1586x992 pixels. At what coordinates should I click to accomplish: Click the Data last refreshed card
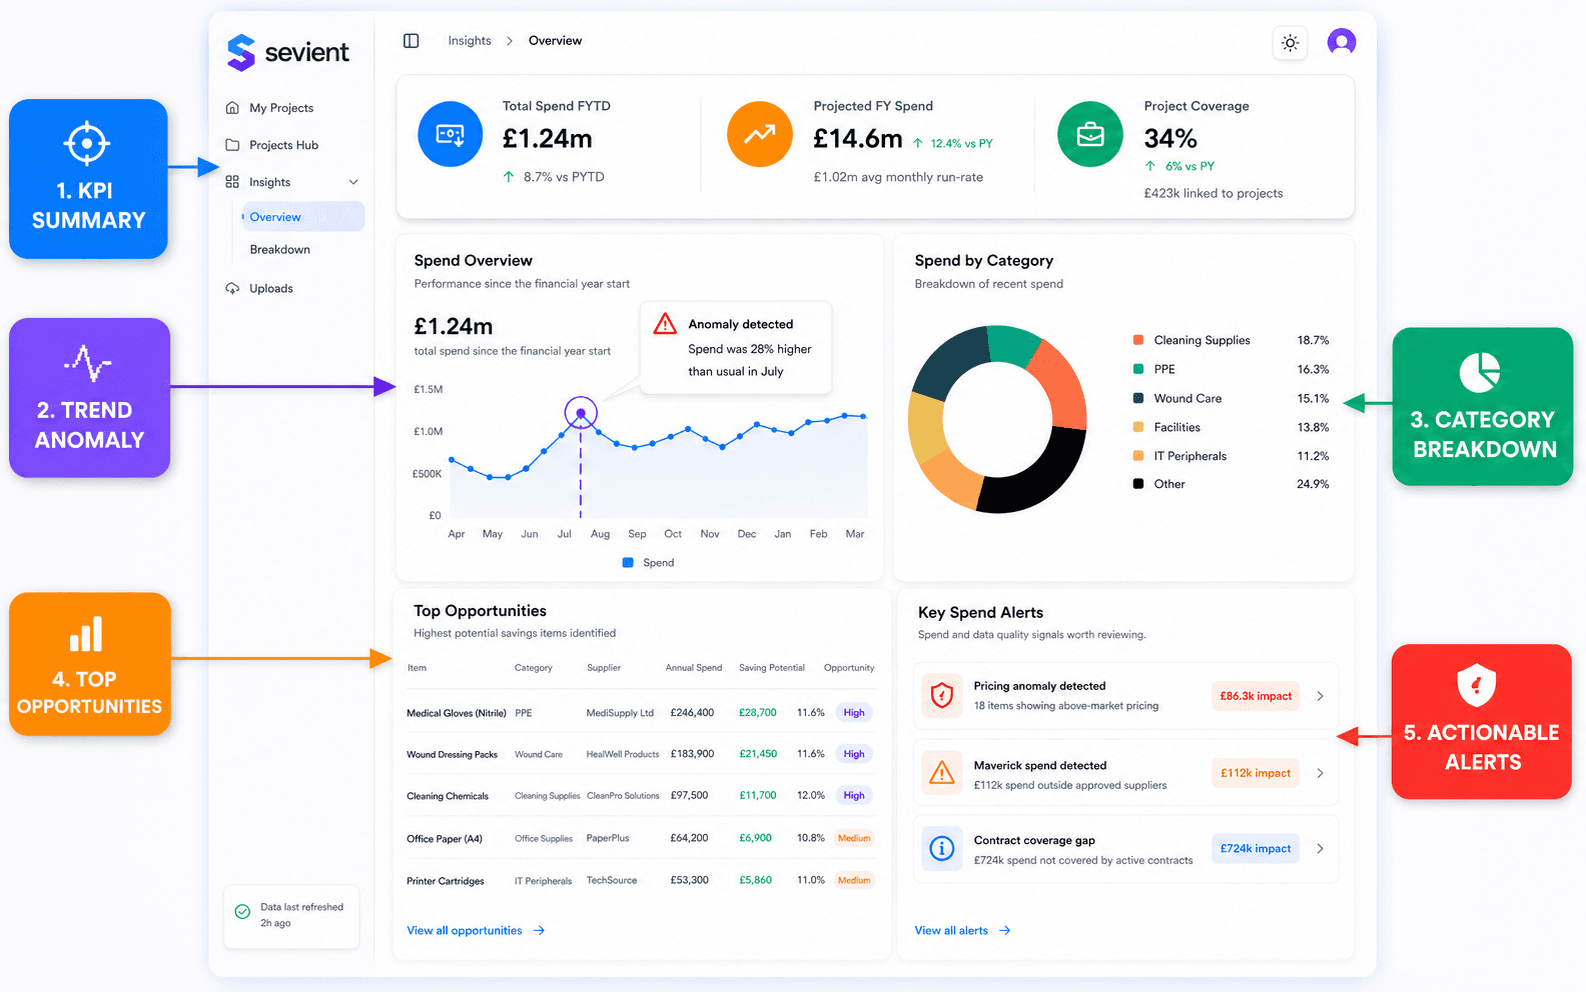291,916
